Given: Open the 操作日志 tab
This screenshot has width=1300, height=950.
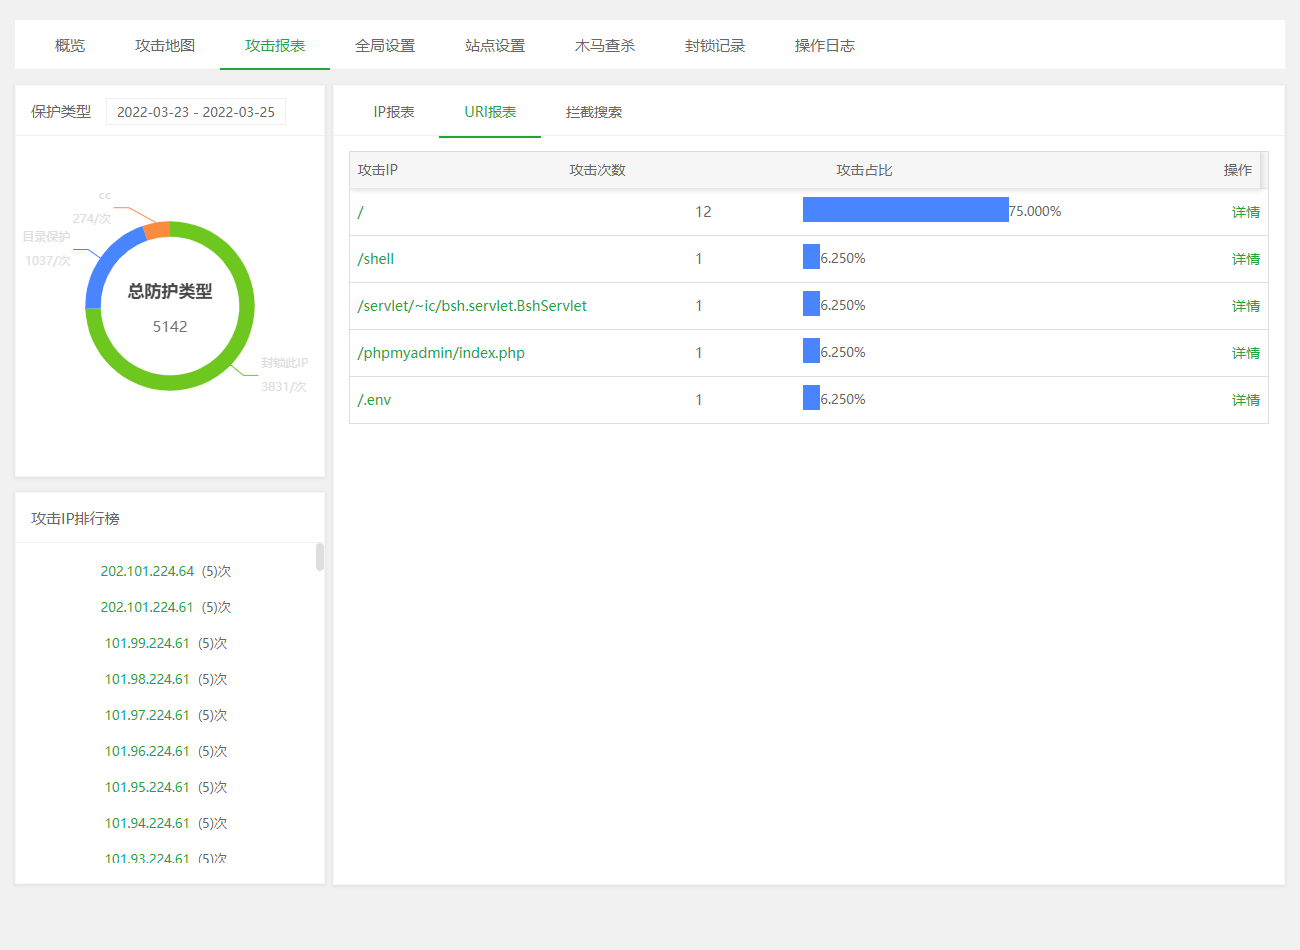Looking at the screenshot, I should pos(825,46).
